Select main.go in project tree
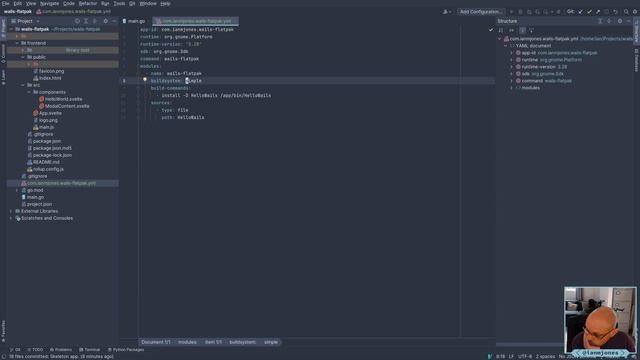Image resolution: width=640 pixels, height=360 pixels. 33,197
